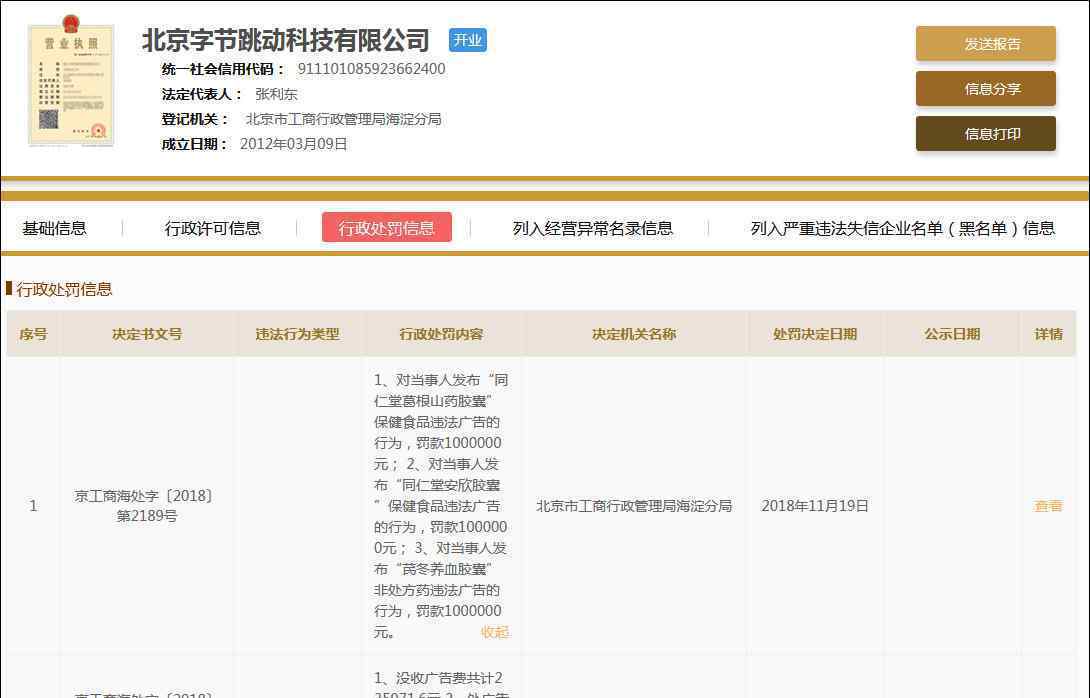Click the 违法行为类型 column header
1090x698 pixels.
(x=298, y=334)
